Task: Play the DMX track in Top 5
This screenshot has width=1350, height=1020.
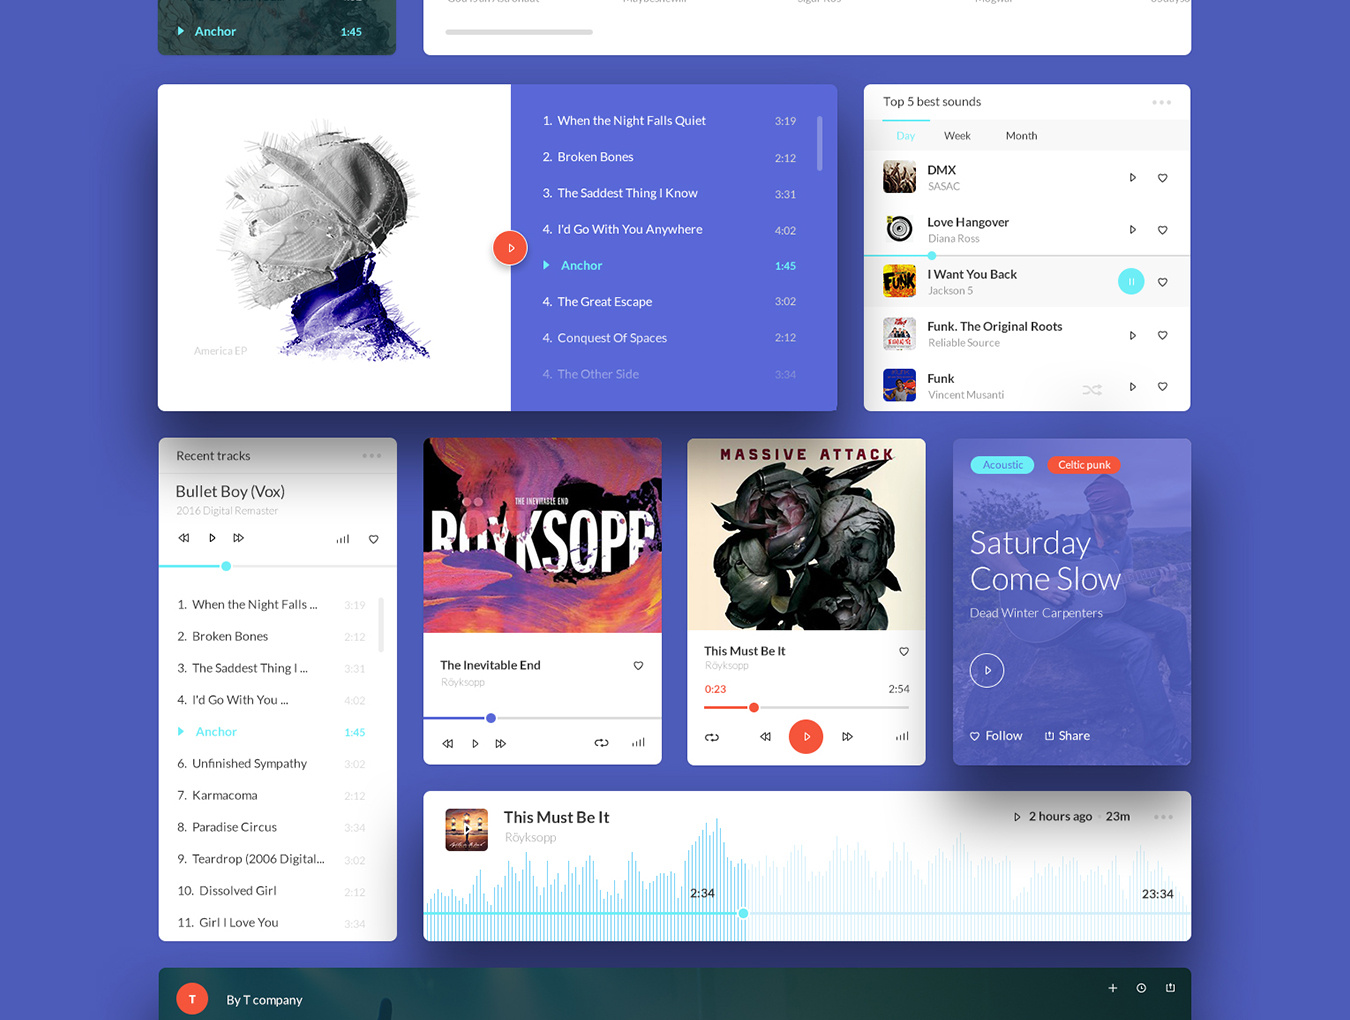Action: (1132, 178)
